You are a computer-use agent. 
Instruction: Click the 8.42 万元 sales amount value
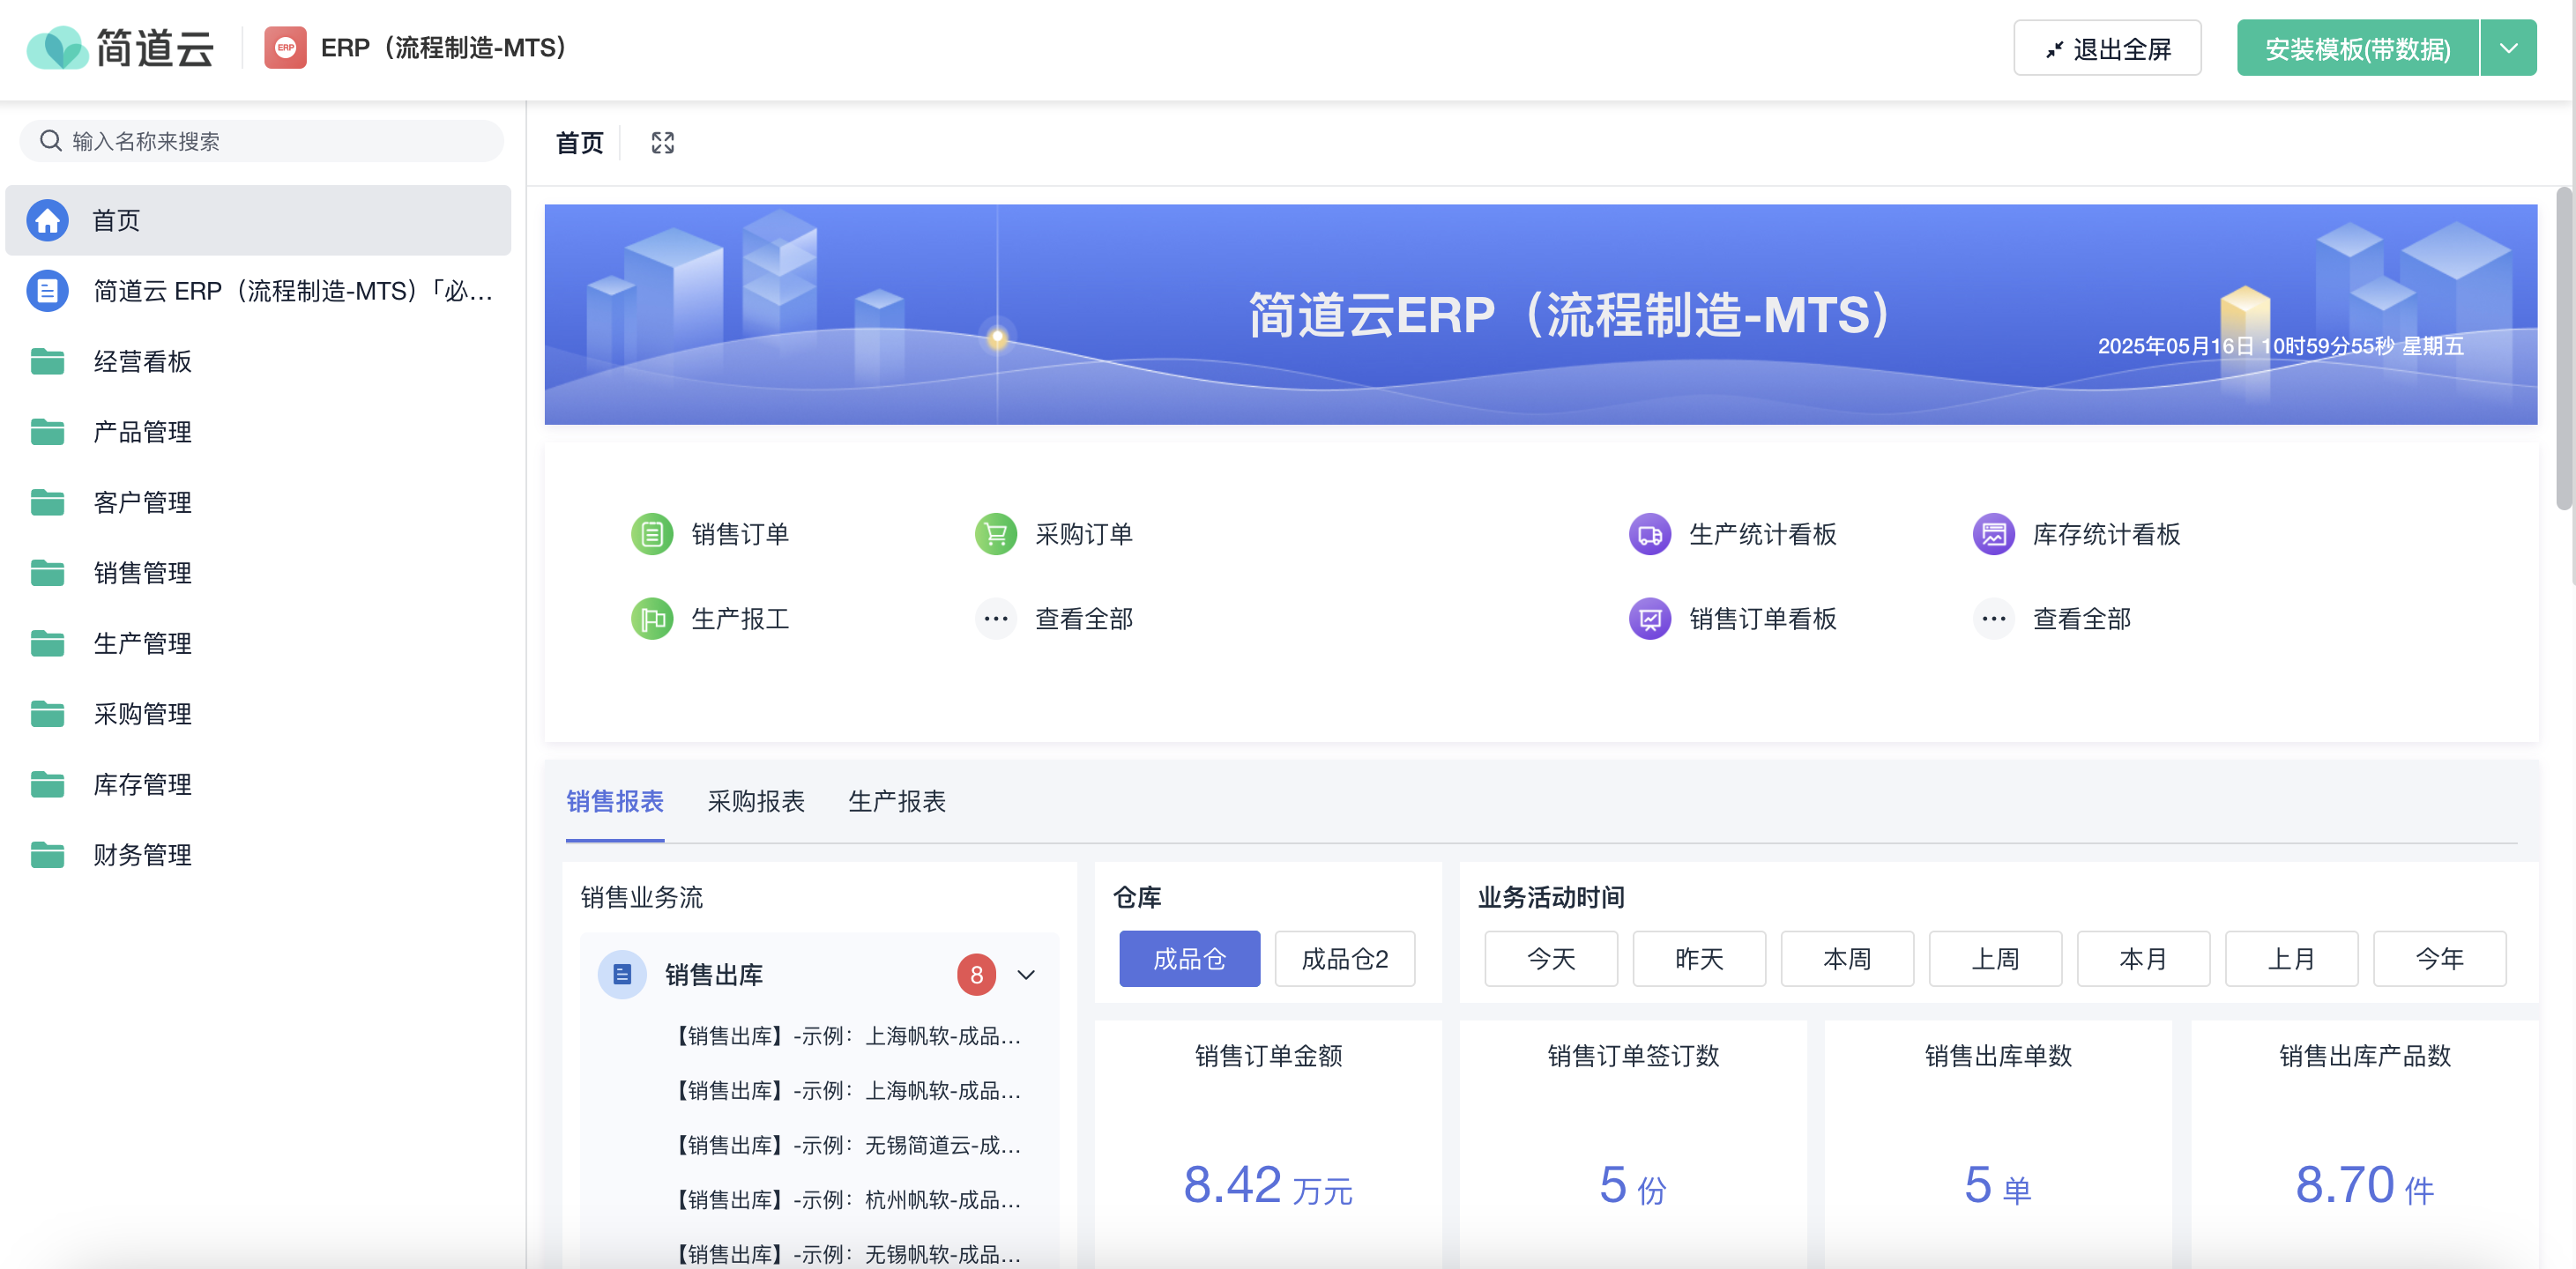[1268, 1185]
